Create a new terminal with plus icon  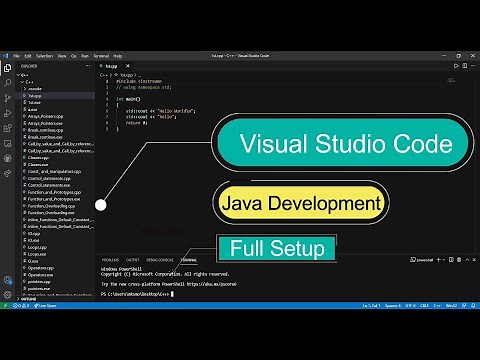coord(439,260)
